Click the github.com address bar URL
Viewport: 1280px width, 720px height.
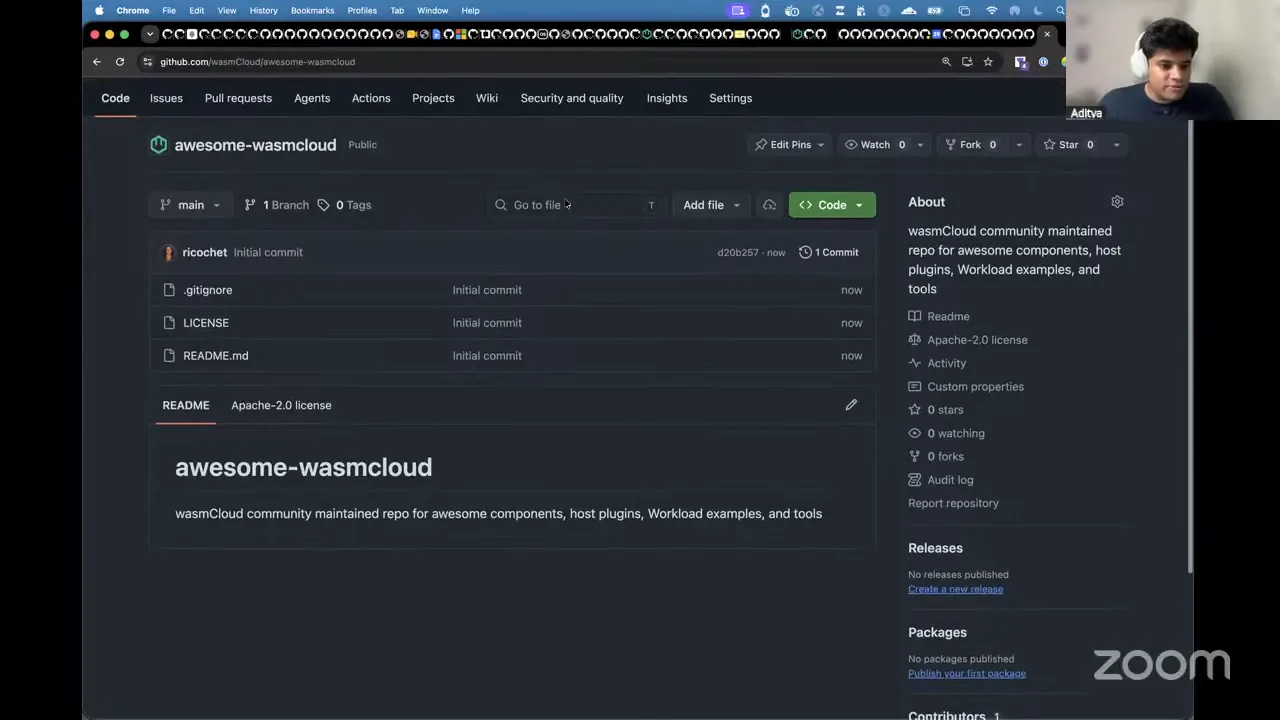tap(257, 62)
